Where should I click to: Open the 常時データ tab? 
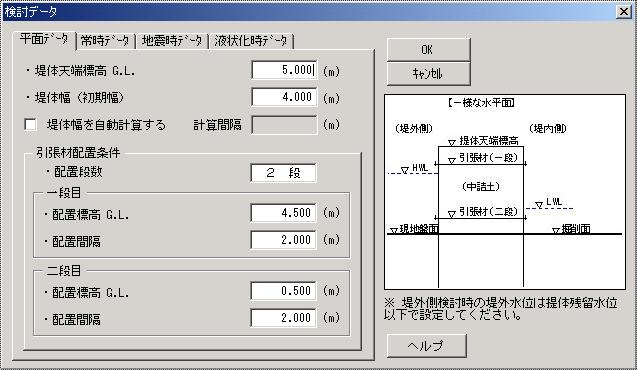105,41
